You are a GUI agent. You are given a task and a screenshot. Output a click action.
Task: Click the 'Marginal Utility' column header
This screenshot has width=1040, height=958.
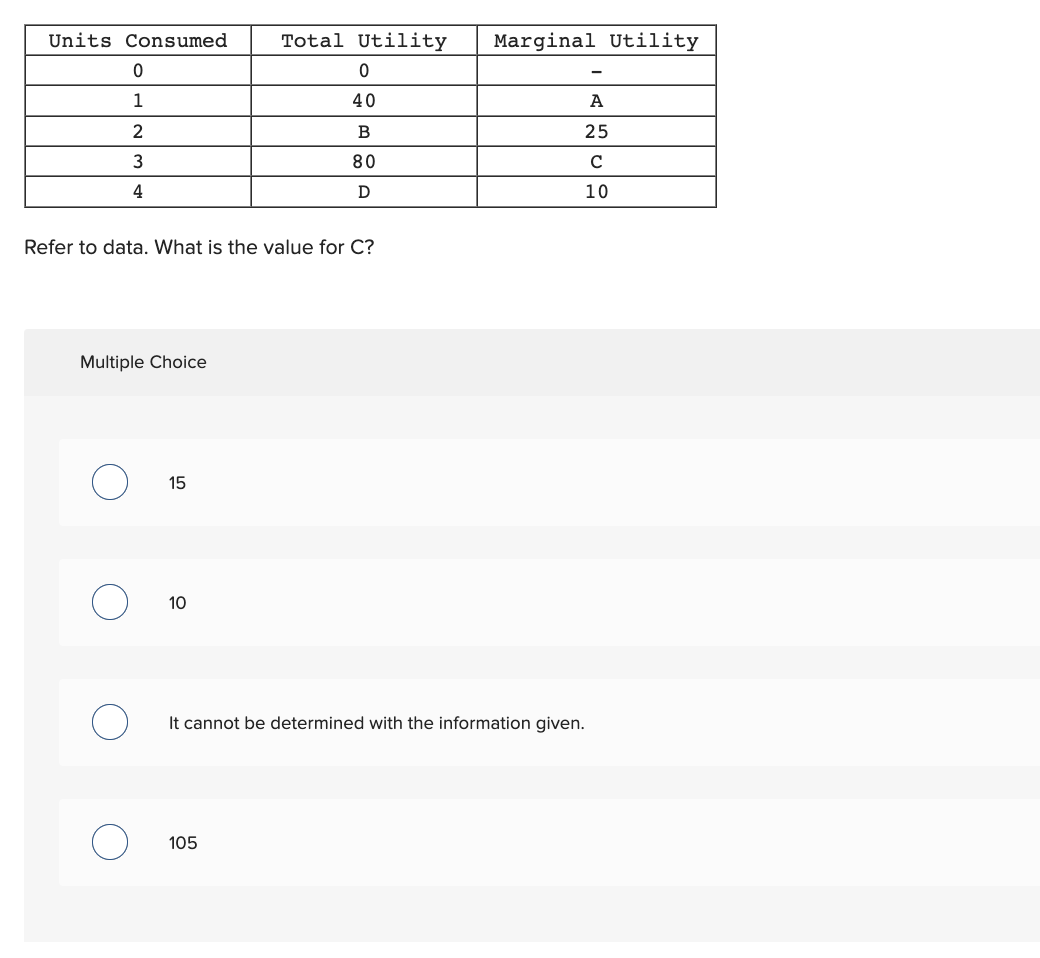coord(595,41)
